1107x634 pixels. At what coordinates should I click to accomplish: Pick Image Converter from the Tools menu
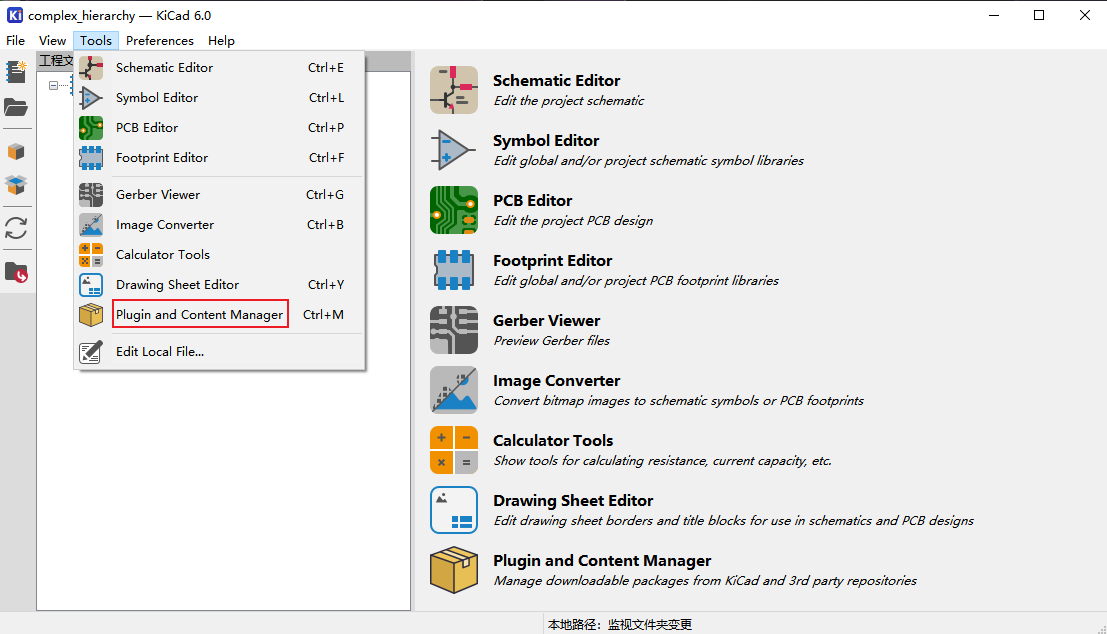[165, 225]
